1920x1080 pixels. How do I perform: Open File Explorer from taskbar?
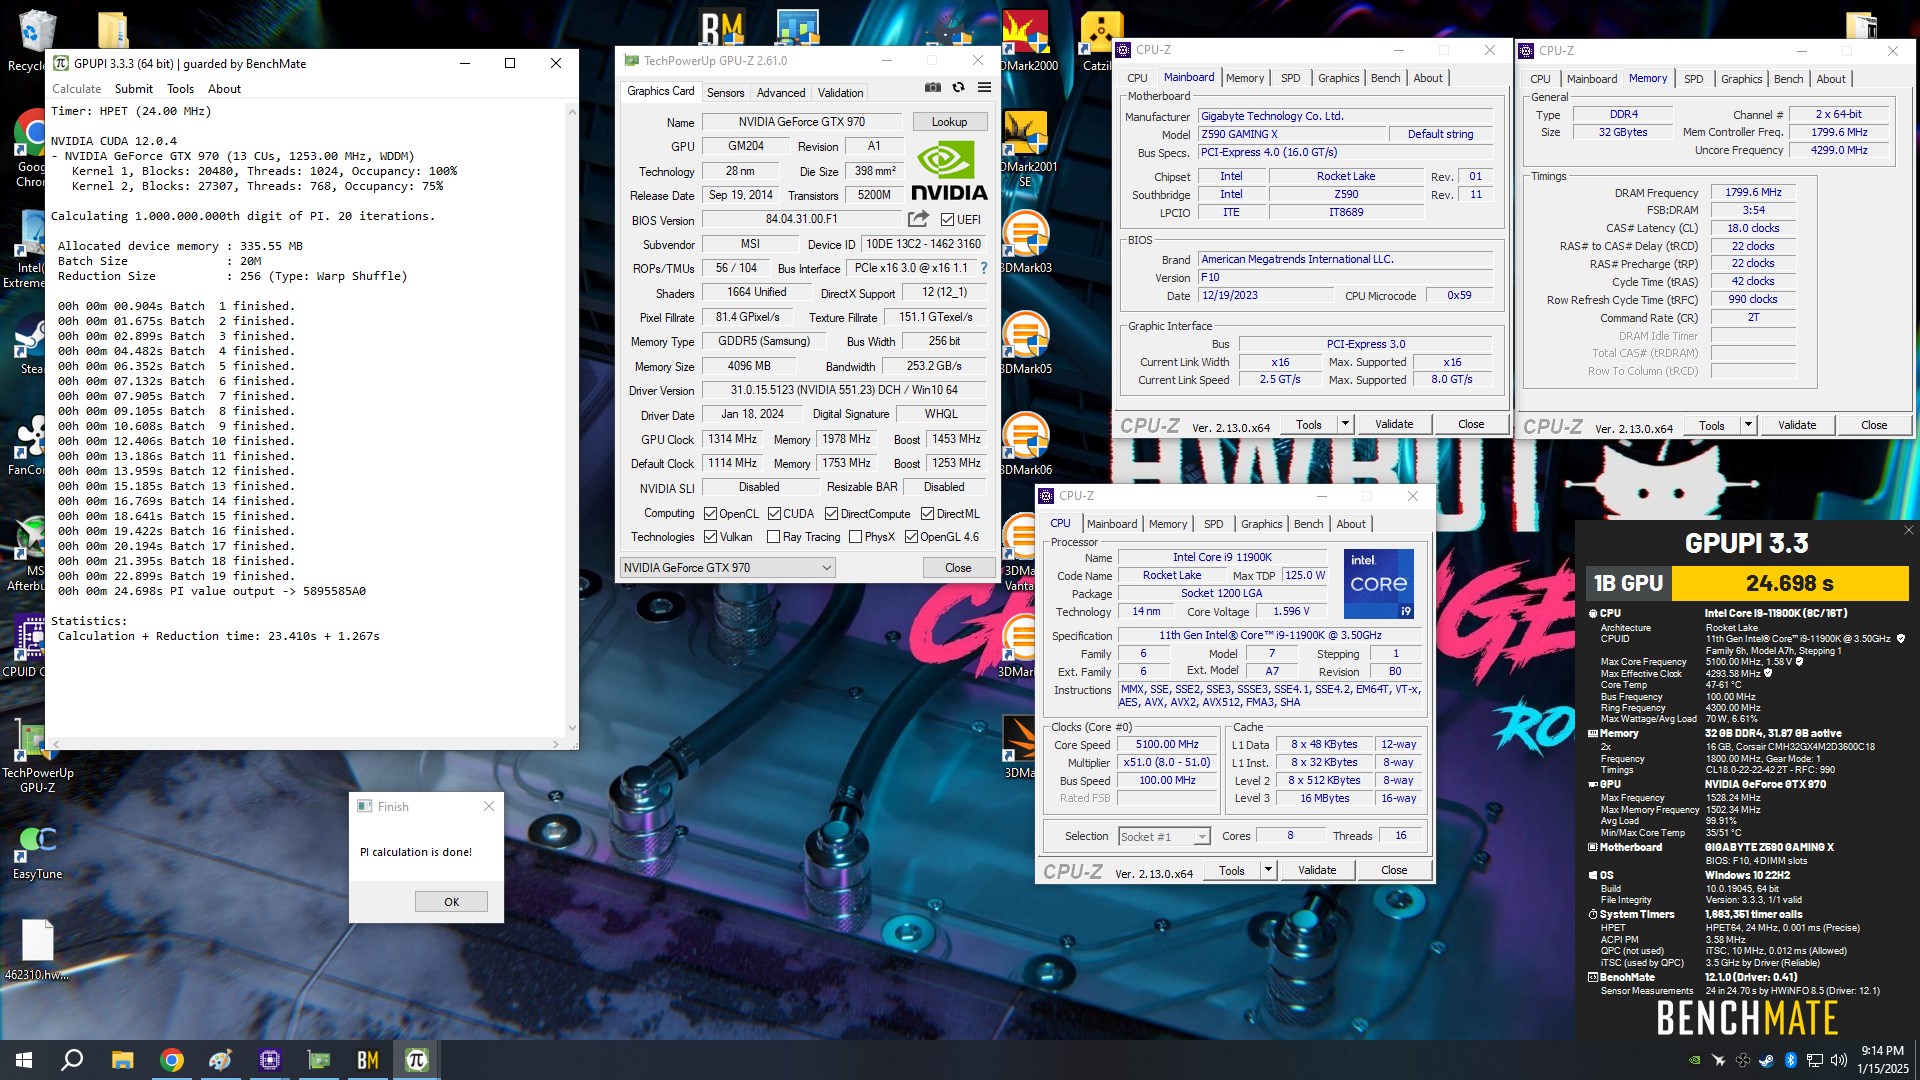(x=122, y=1060)
